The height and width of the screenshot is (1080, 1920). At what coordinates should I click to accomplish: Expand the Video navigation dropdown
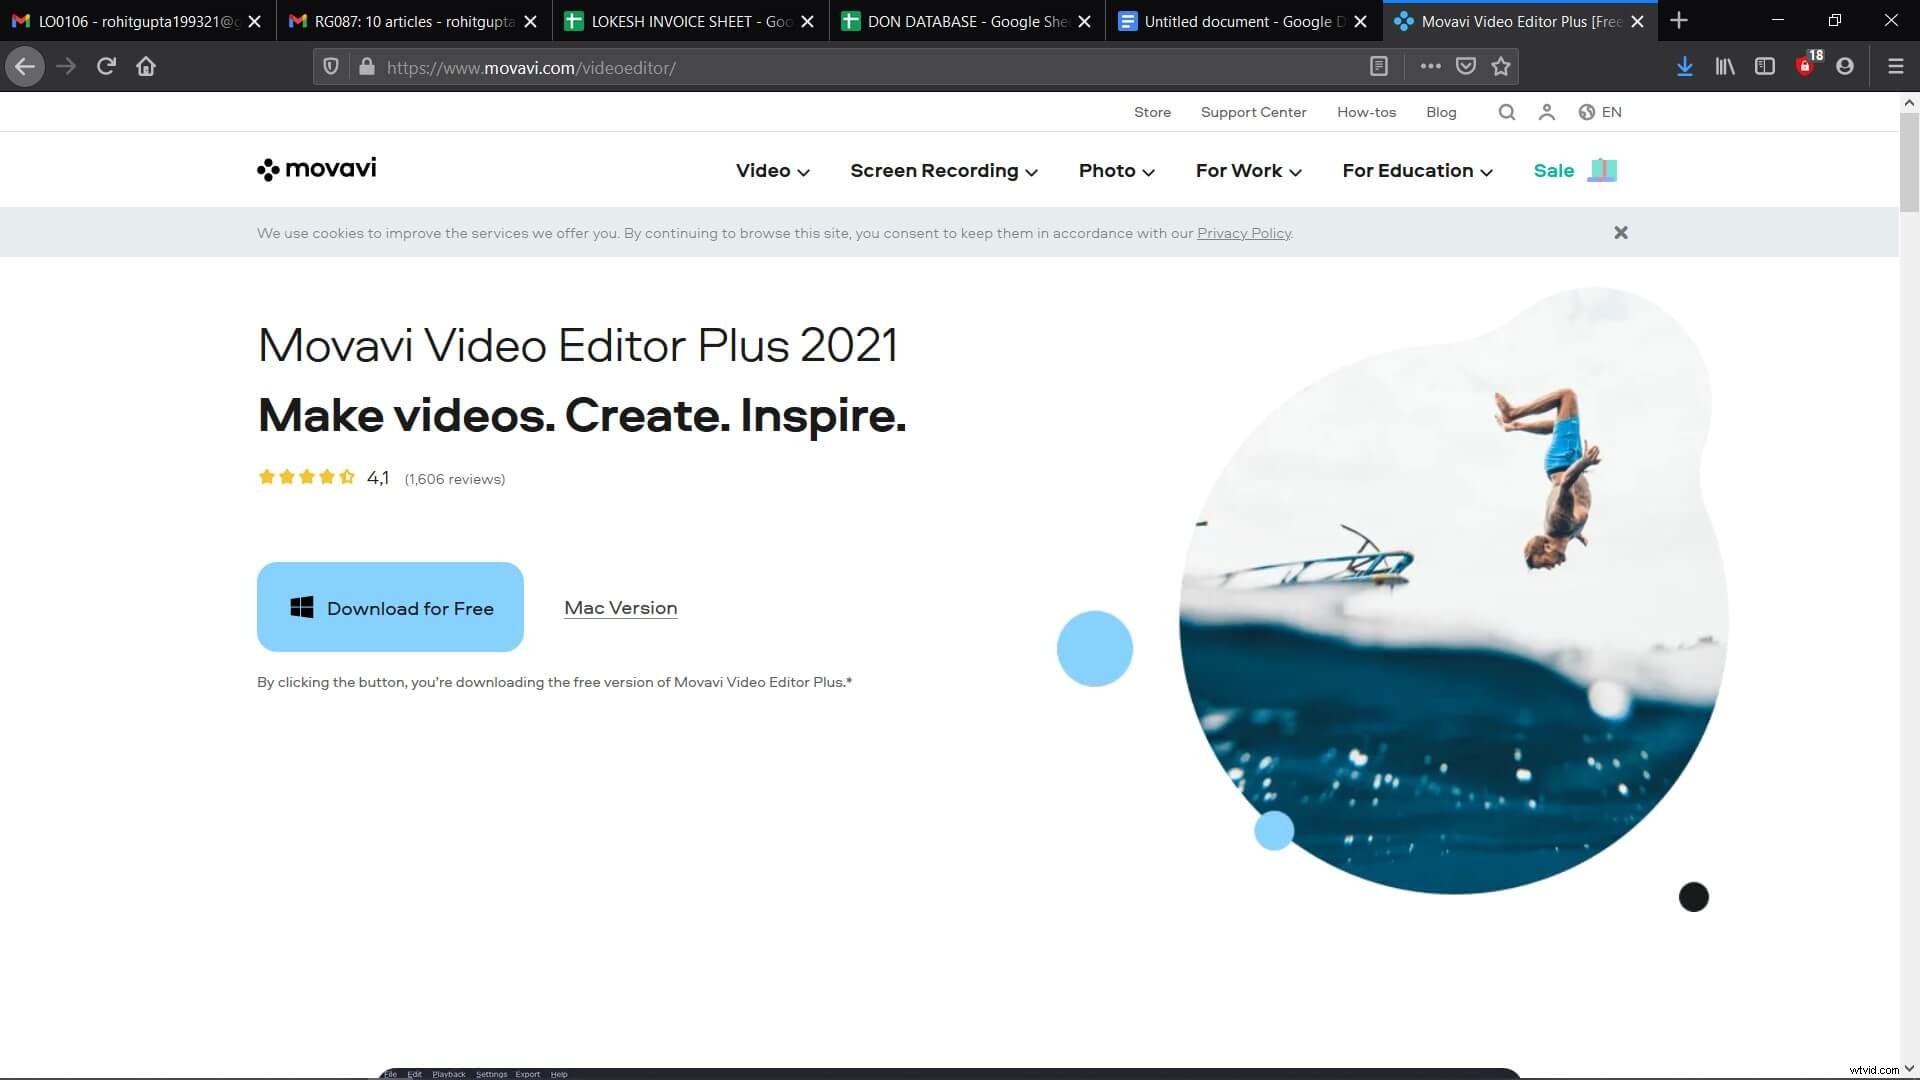771,170
